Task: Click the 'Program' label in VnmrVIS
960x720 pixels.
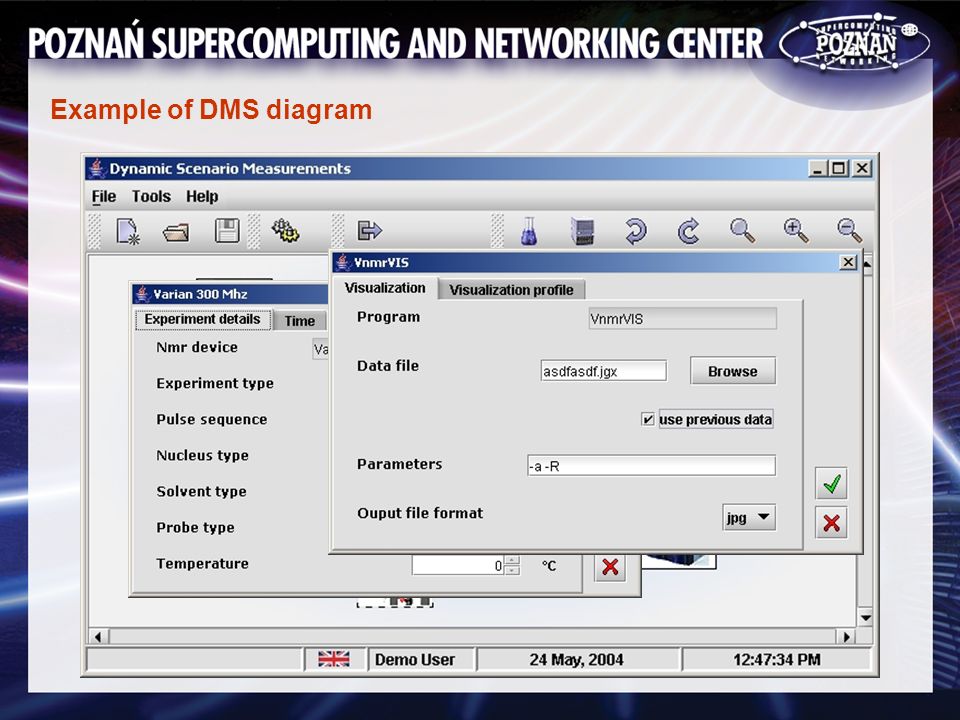Action: click(x=388, y=317)
